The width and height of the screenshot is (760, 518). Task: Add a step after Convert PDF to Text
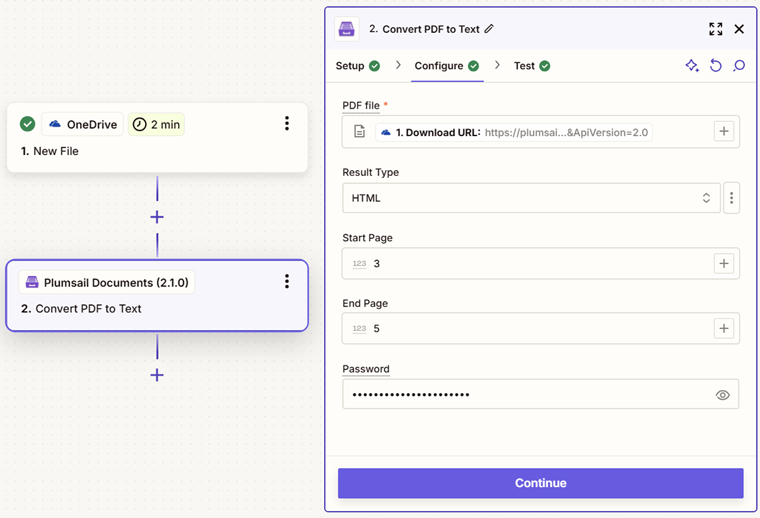coord(157,375)
